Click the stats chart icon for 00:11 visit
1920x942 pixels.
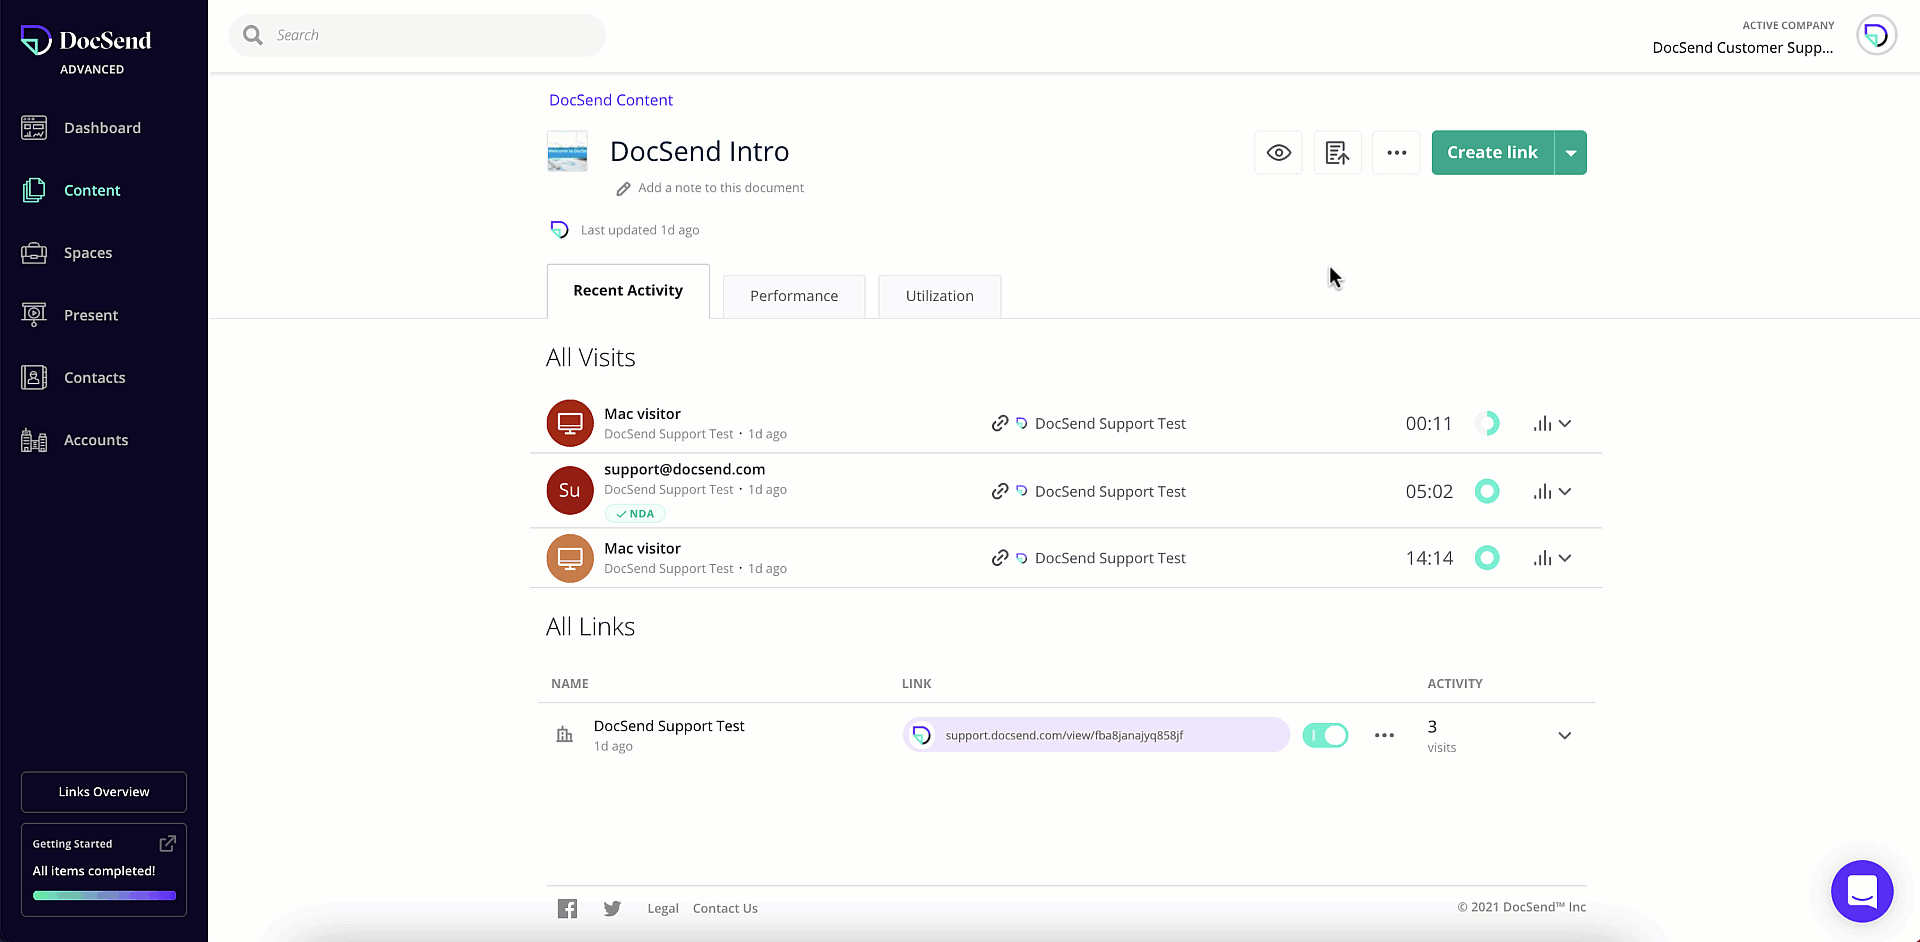tap(1542, 424)
